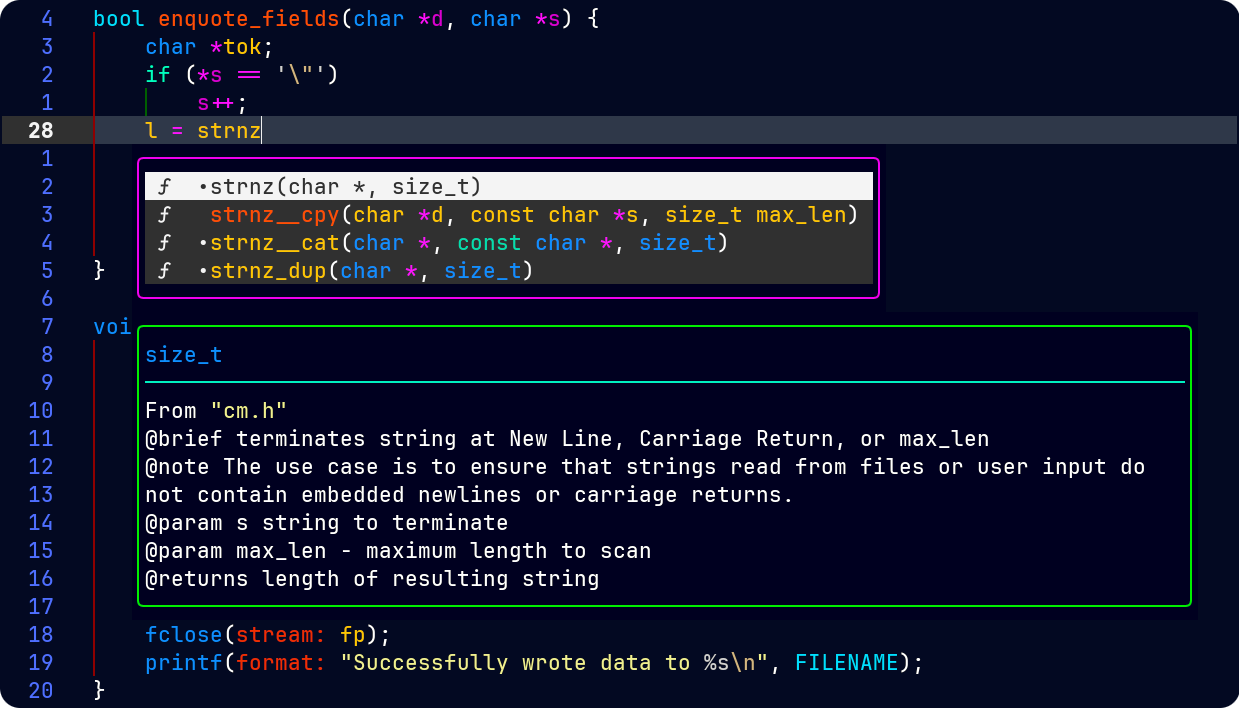1239x708 pixels.
Task: Click the function icon next to strnz_dup
Action: click(x=164, y=271)
